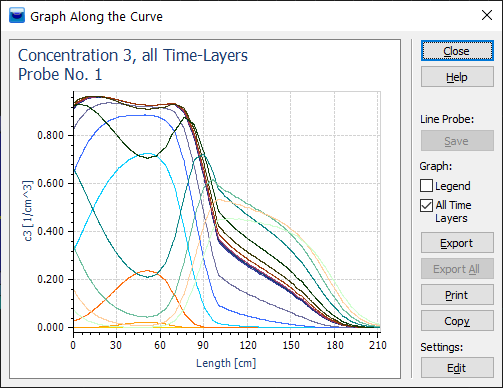Viewport: 503px width, 388px height.
Task: Copy the graph to clipboard
Action: click(457, 321)
